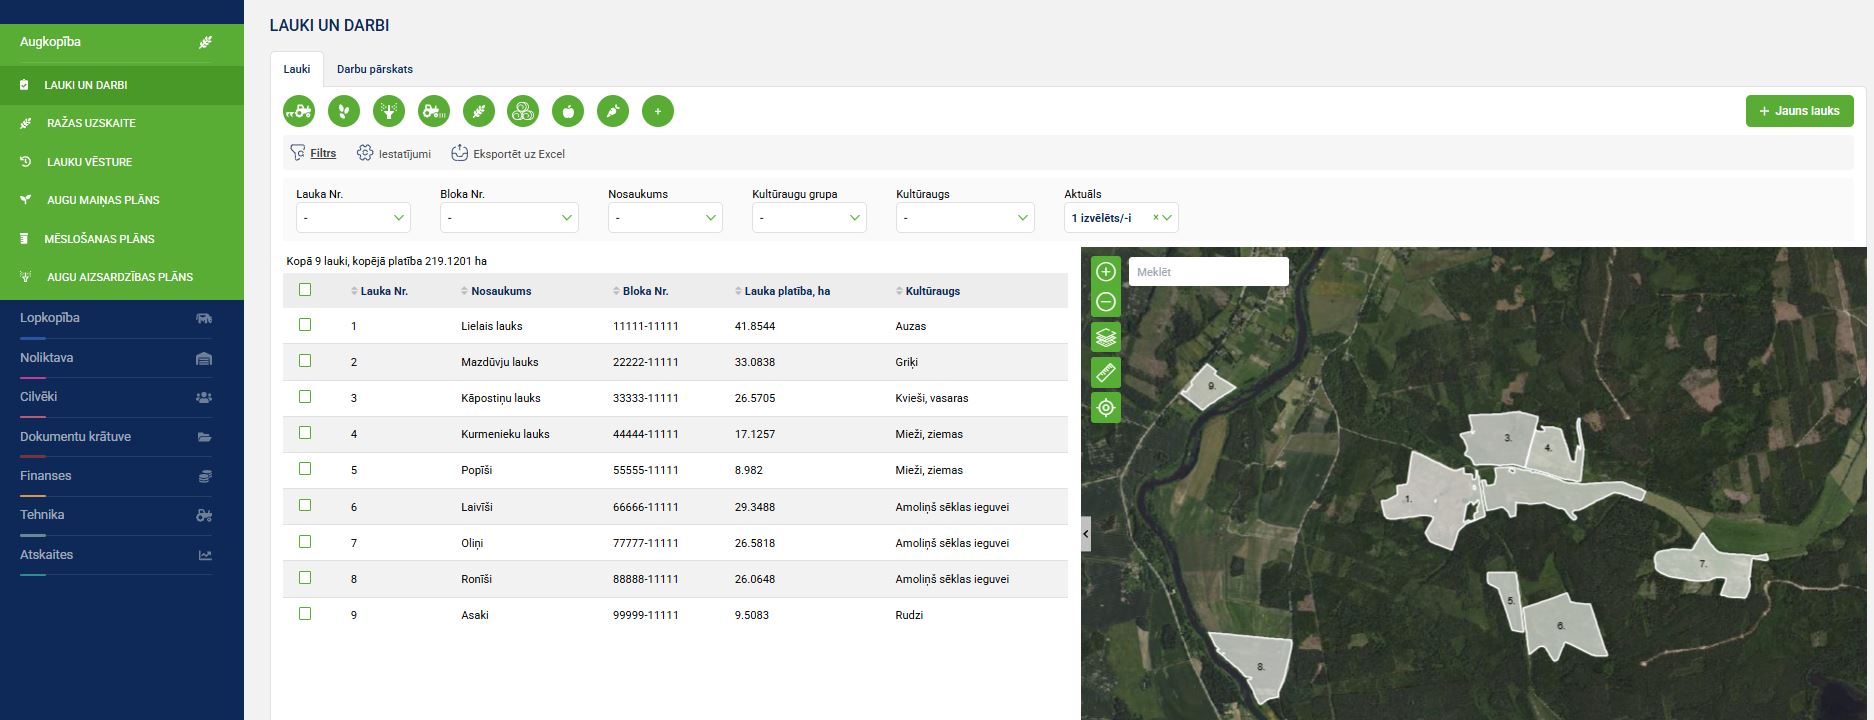Click the Finanses coins icon

click(204, 476)
